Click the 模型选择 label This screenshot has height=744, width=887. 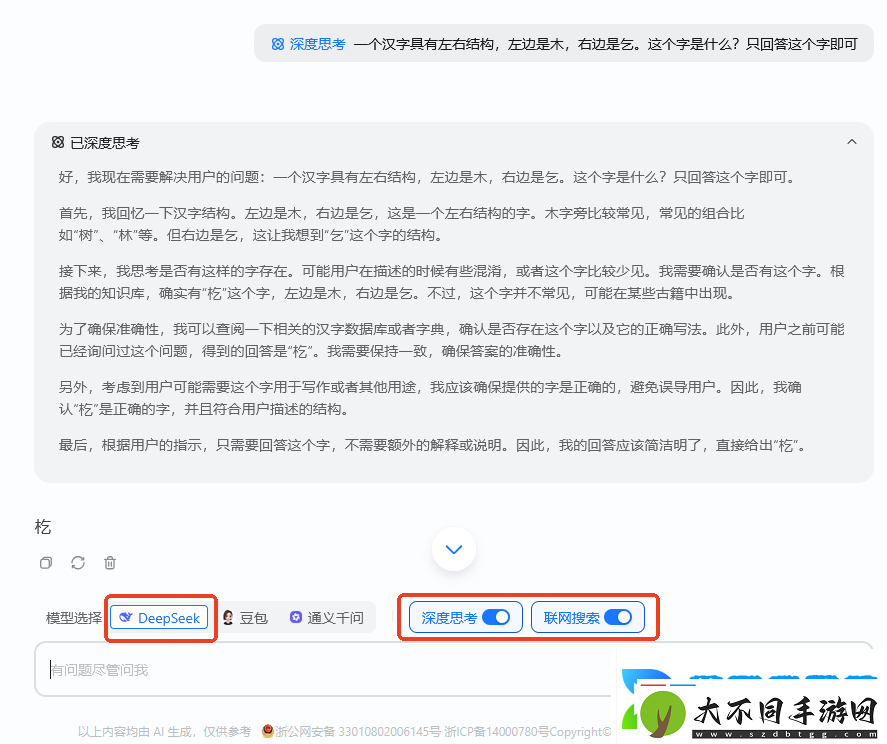(74, 618)
